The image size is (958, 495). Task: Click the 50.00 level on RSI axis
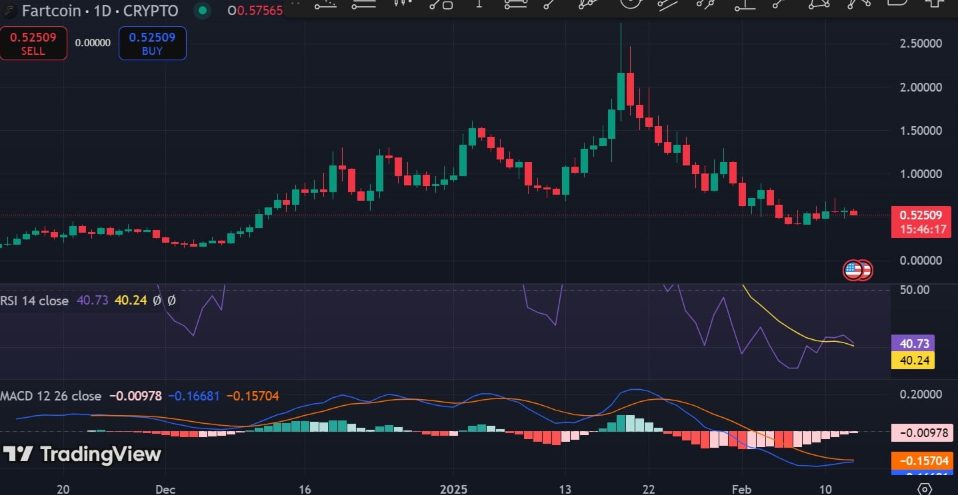point(916,289)
